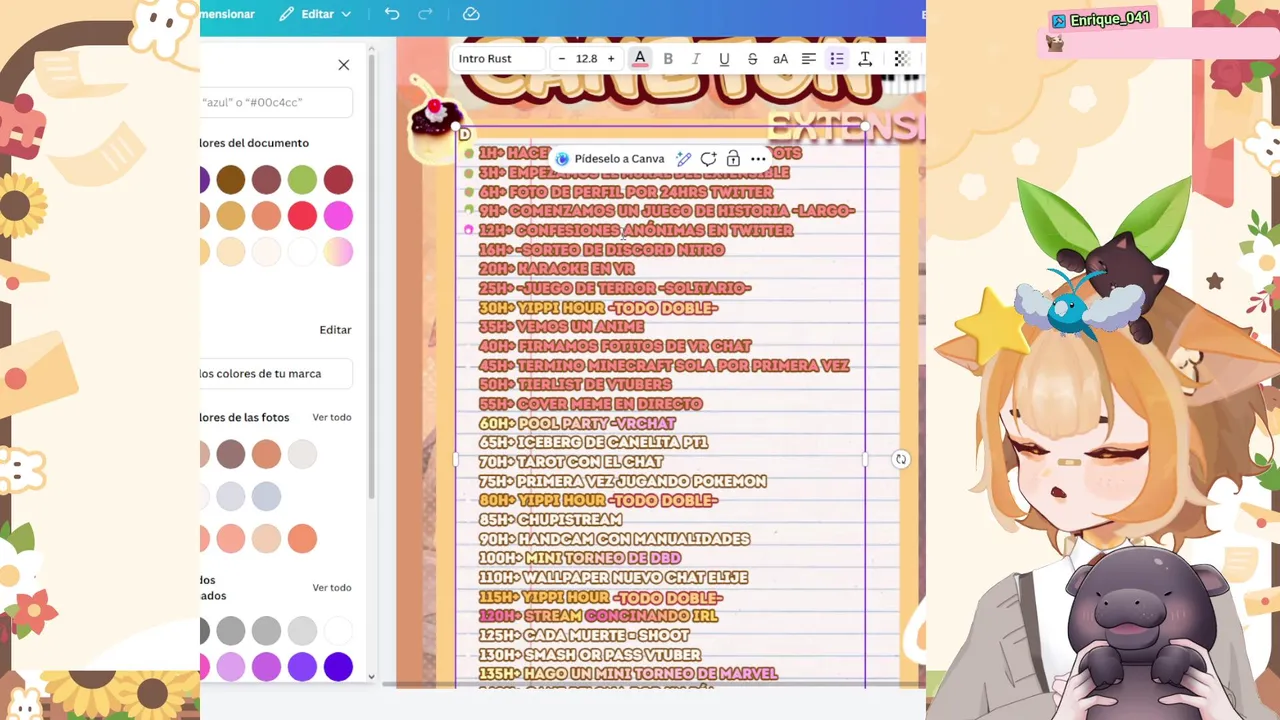The image size is (1280, 720).
Task: Toggle uppercase aA formatting
Action: coord(780,59)
